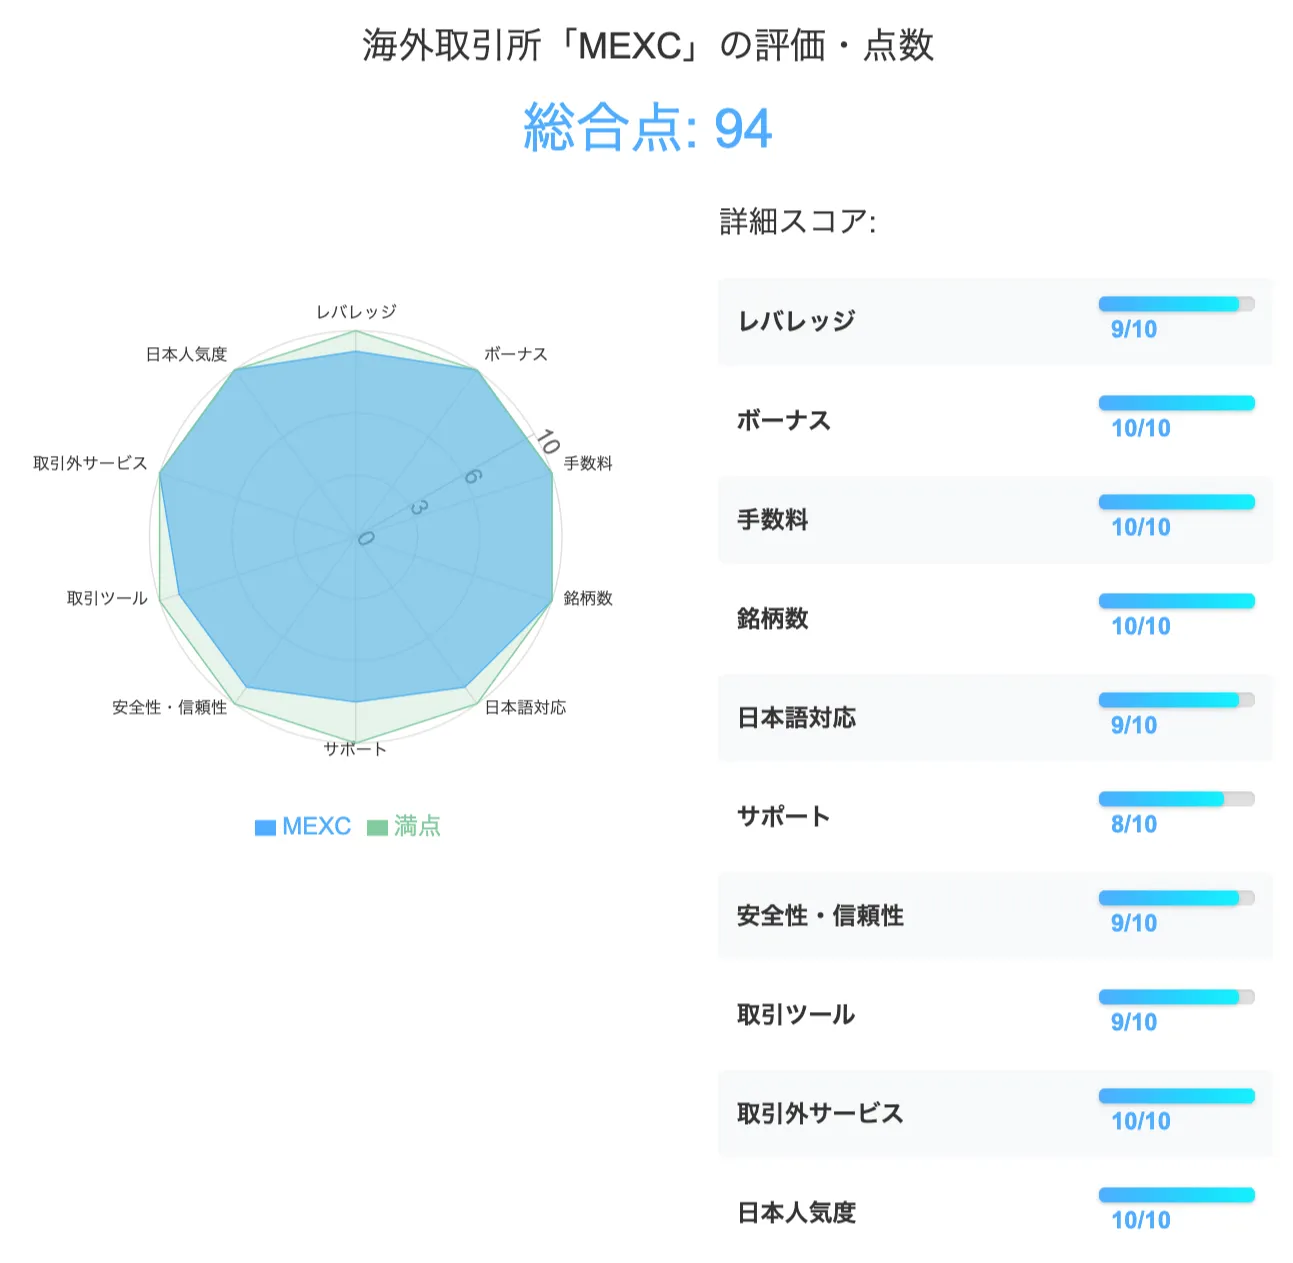Click the 銘柄数 axis label on radar chart

[588, 598]
